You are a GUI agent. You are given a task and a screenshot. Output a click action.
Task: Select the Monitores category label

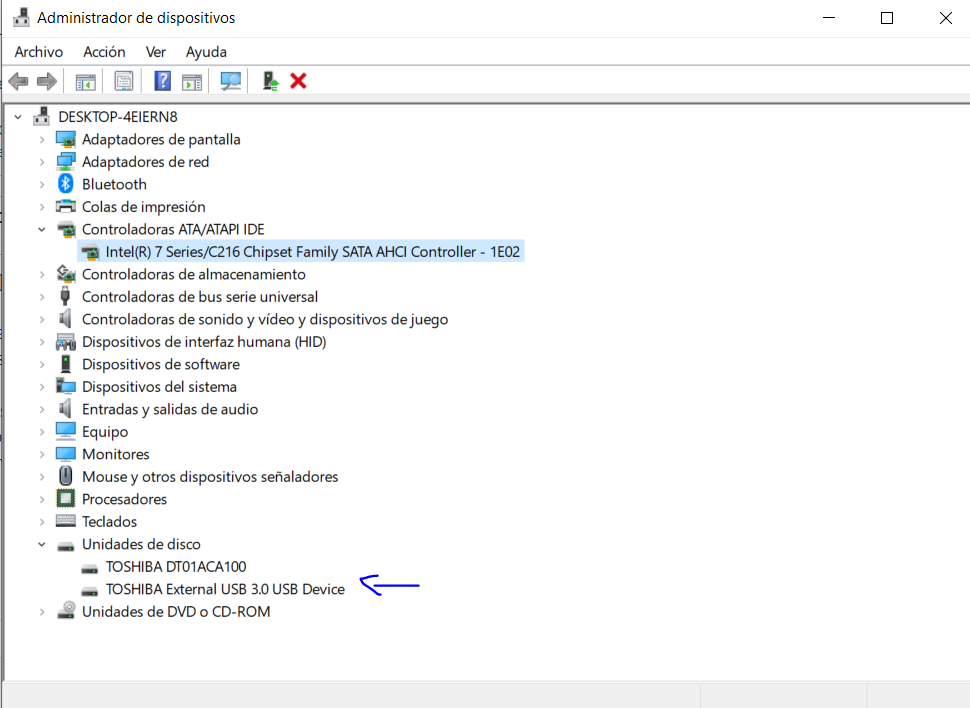point(116,454)
